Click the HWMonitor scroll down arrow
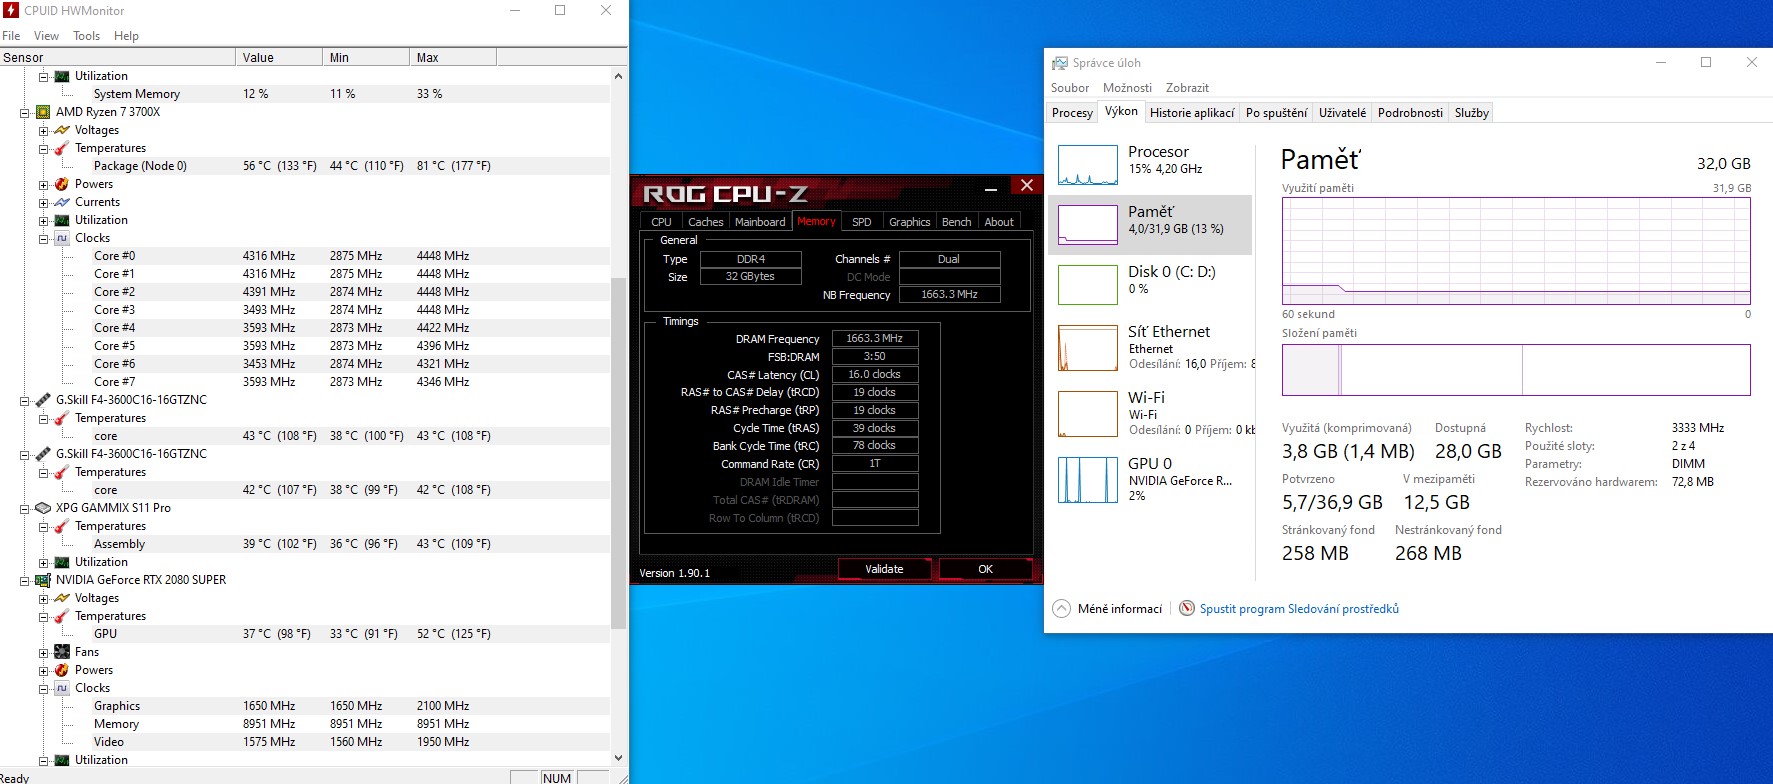 [618, 758]
